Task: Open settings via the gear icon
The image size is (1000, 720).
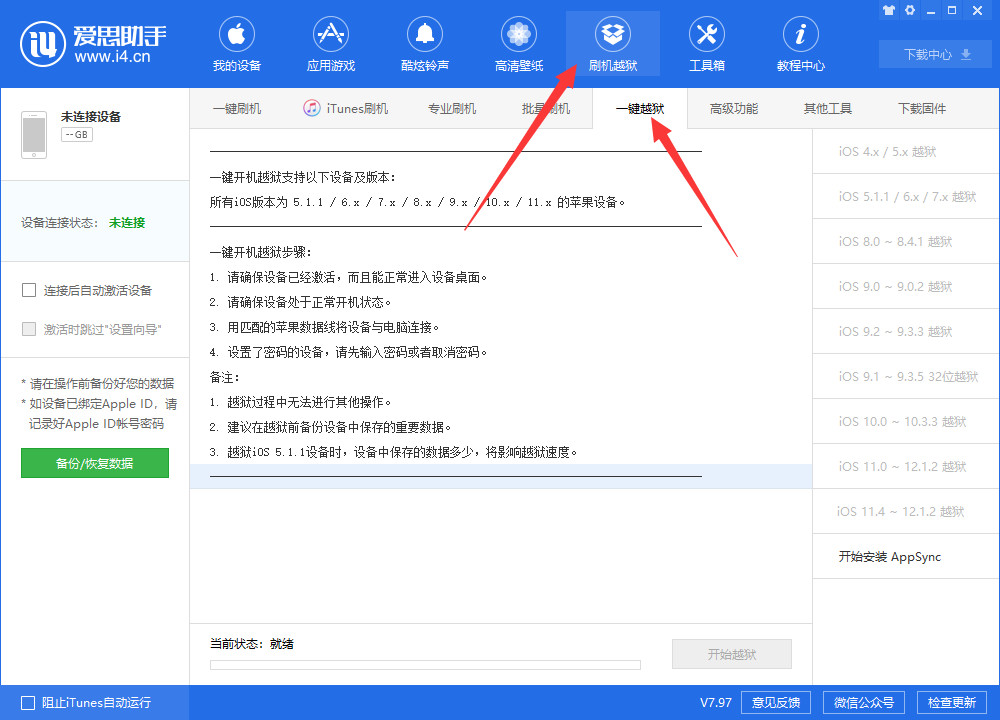Action: click(910, 10)
